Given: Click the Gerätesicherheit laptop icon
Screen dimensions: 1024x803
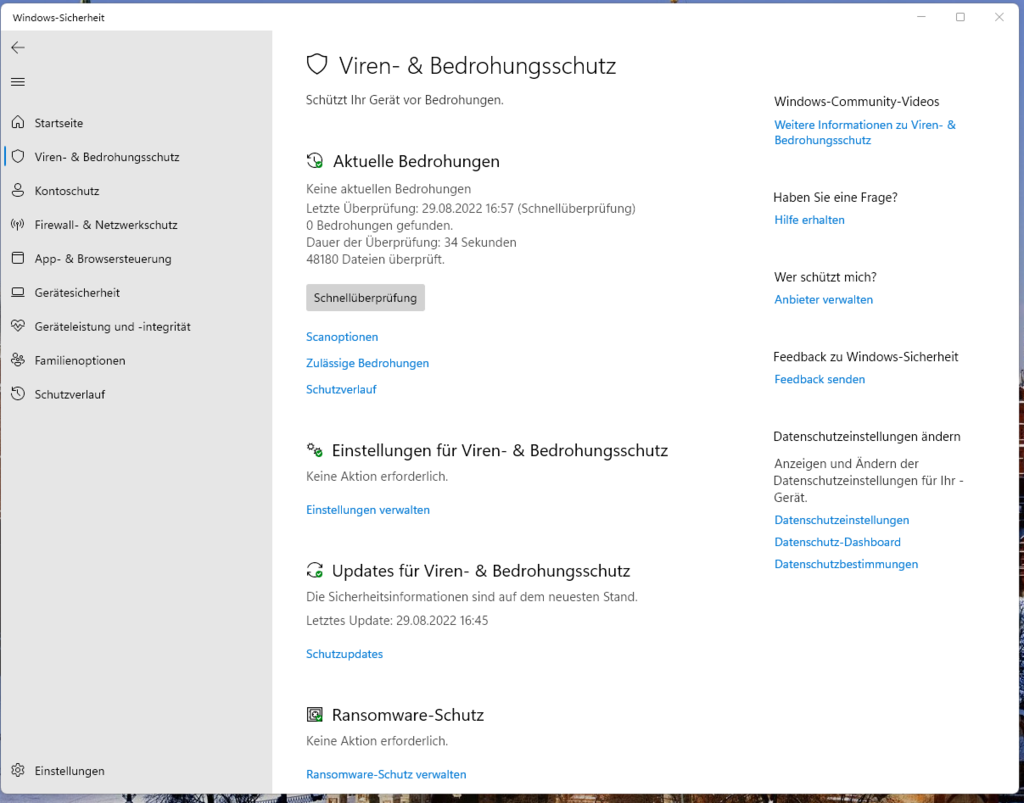Looking at the screenshot, I should point(18,292).
